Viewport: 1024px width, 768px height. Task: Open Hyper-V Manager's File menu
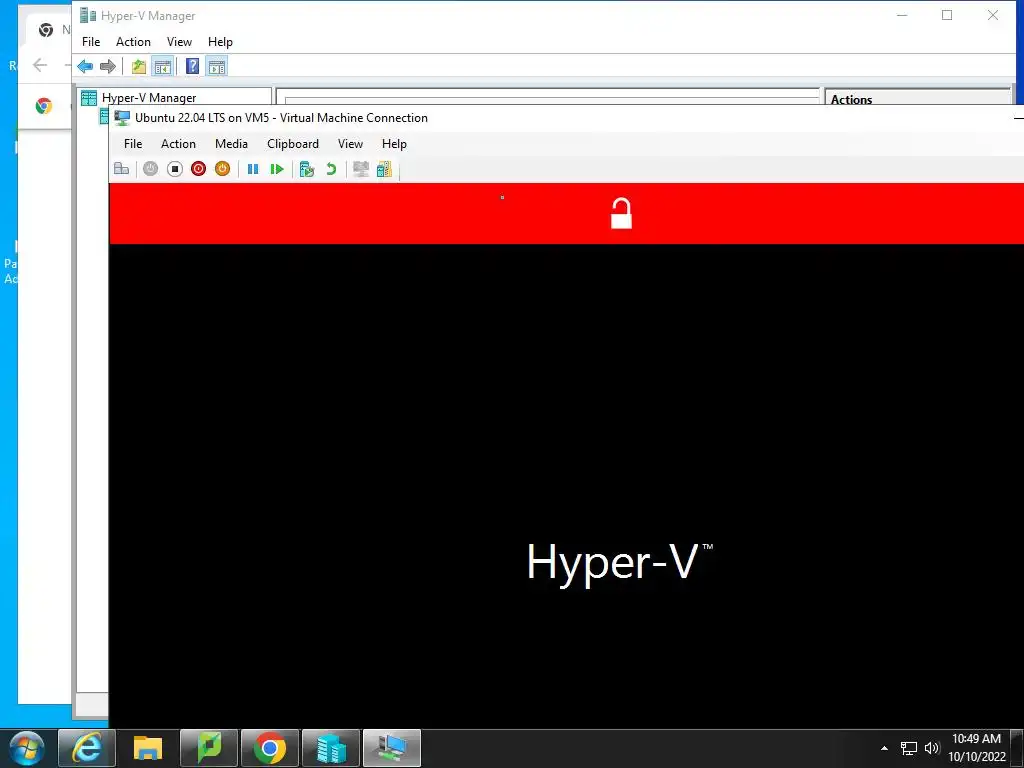[91, 42]
